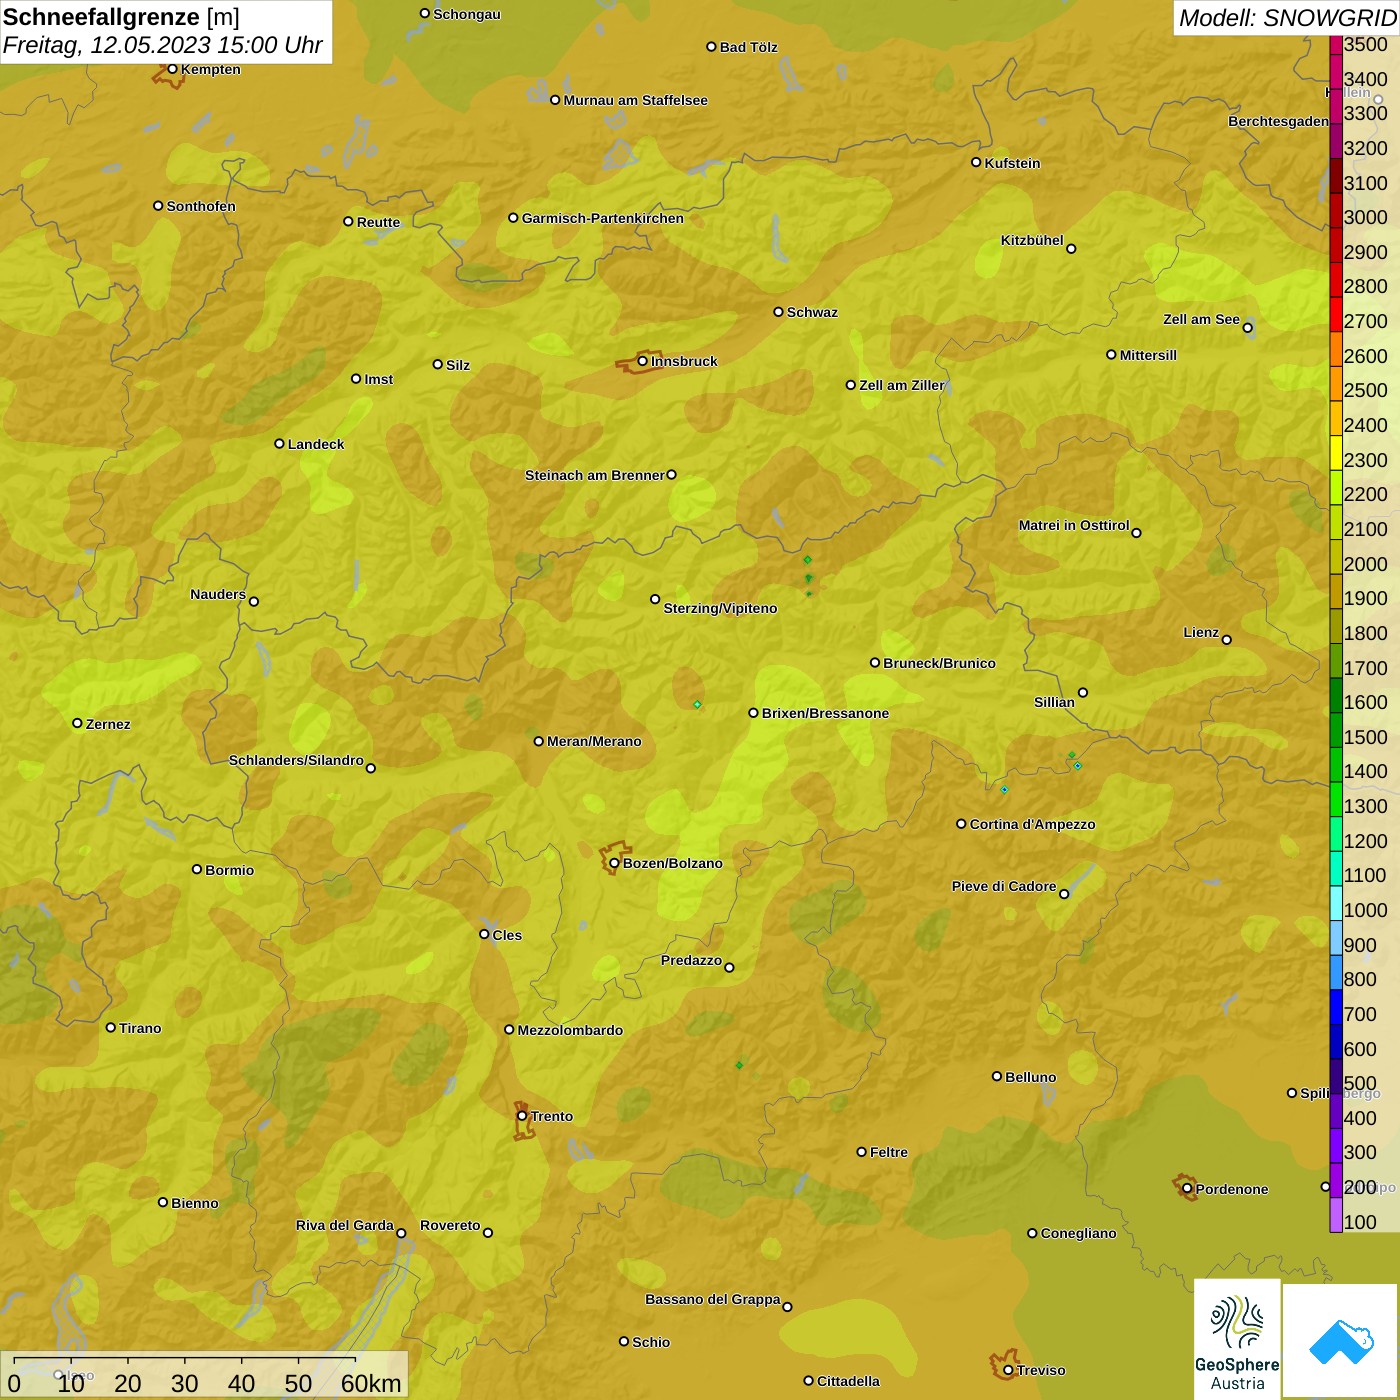1400x1400 pixels.
Task: Click the Riva del Garda label
Action: coord(345,1225)
